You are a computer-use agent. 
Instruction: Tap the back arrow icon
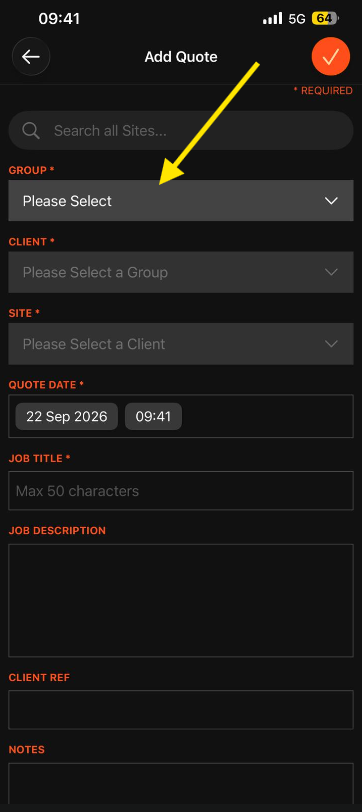pos(31,57)
